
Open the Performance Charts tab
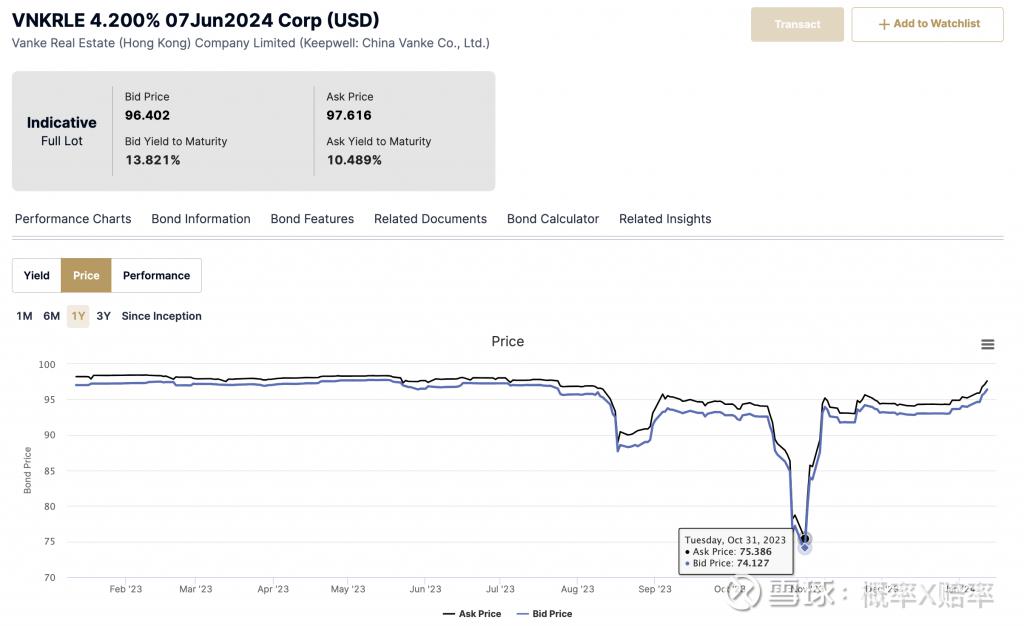click(73, 219)
